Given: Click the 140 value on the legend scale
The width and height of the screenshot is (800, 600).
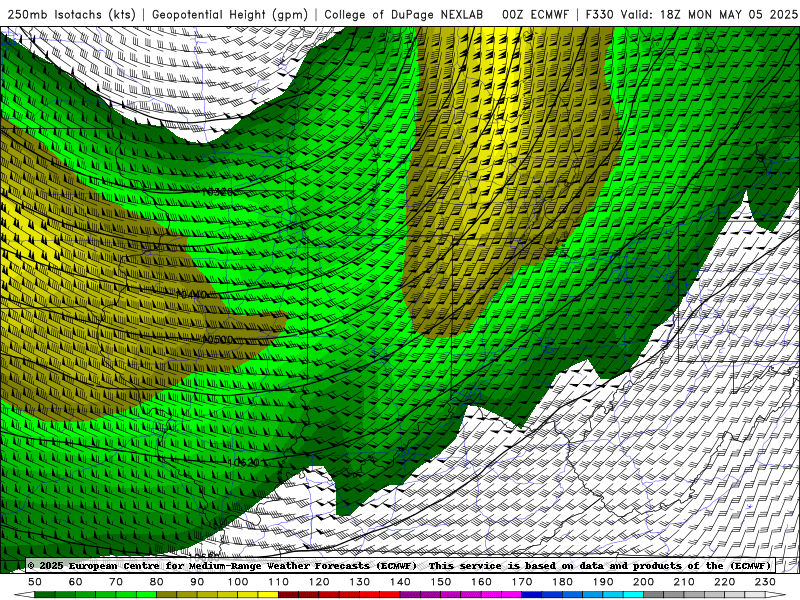Looking at the screenshot, I should (x=400, y=582).
